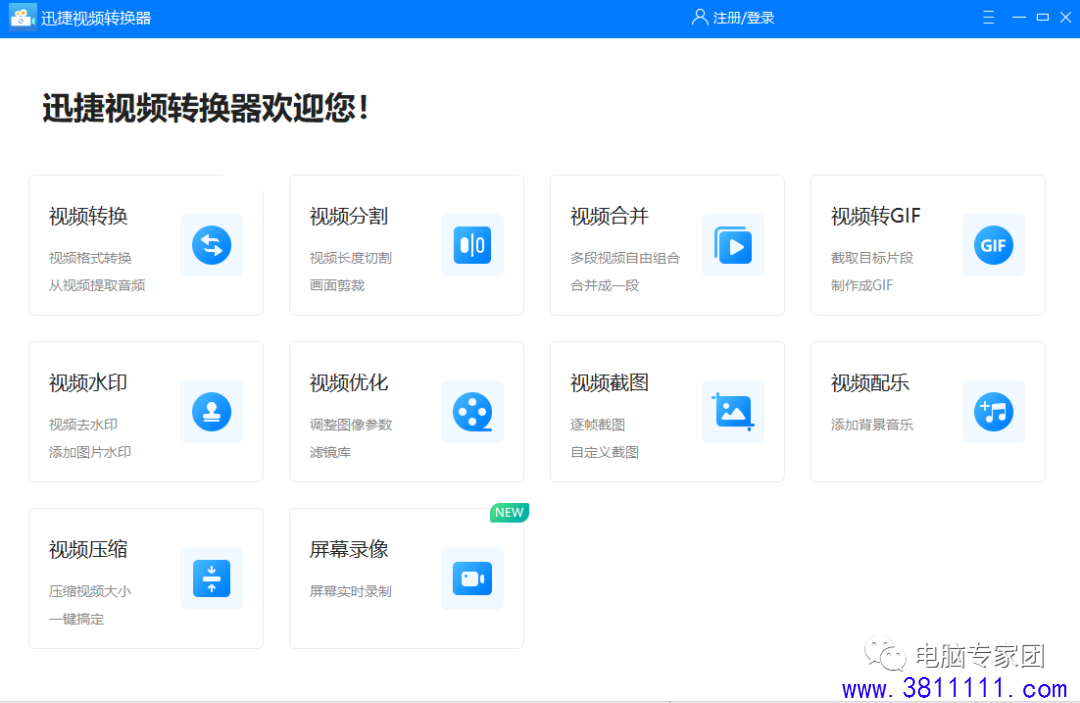Click the text 滤镜库

pos(330,452)
